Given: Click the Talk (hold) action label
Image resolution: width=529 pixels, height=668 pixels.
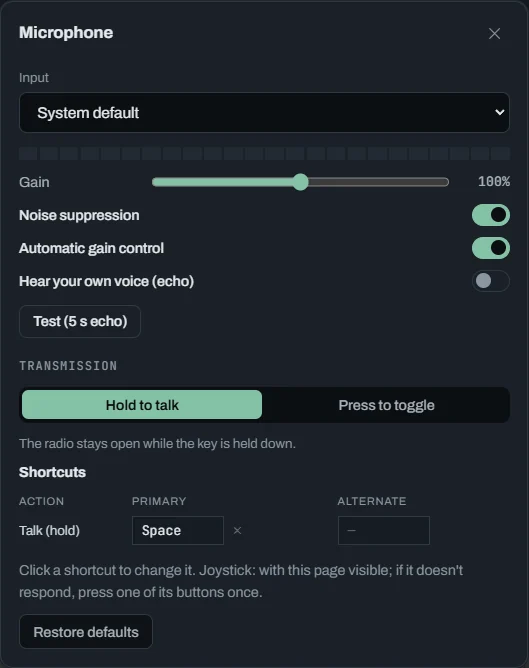Looking at the screenshot, I should (x=49, y=530).
